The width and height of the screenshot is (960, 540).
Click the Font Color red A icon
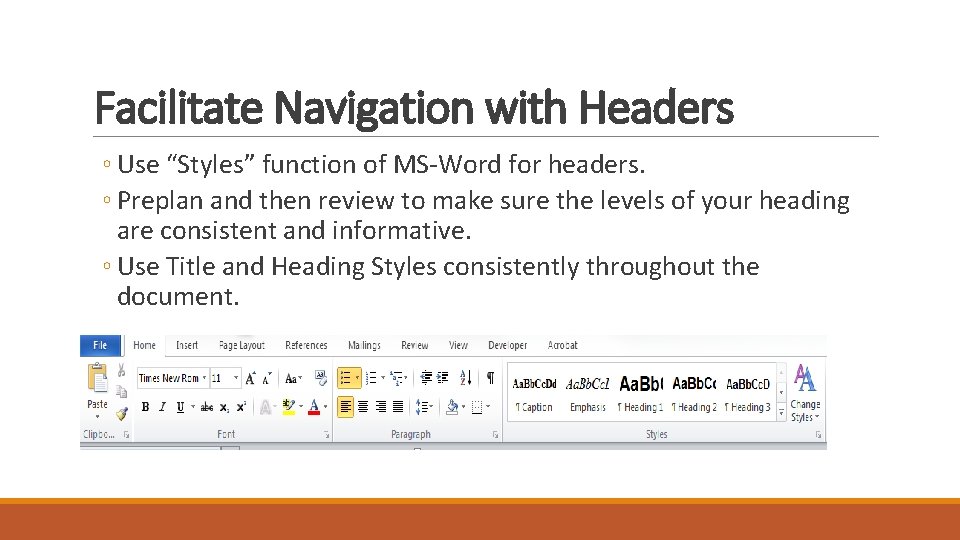coord(313,407)
